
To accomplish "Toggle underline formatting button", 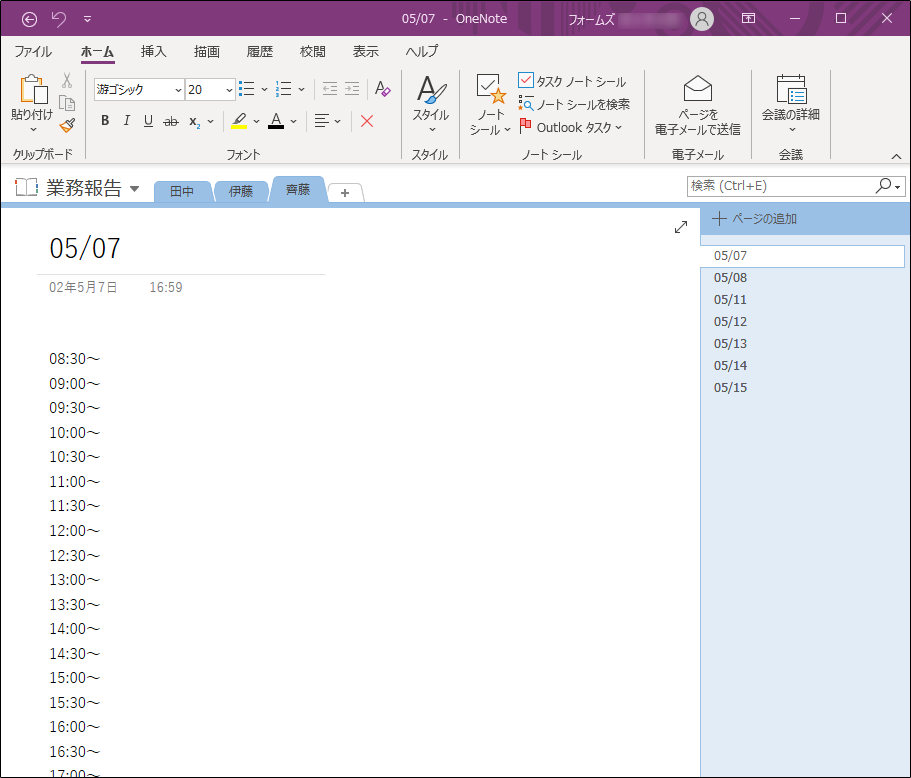I will (148, 121).
